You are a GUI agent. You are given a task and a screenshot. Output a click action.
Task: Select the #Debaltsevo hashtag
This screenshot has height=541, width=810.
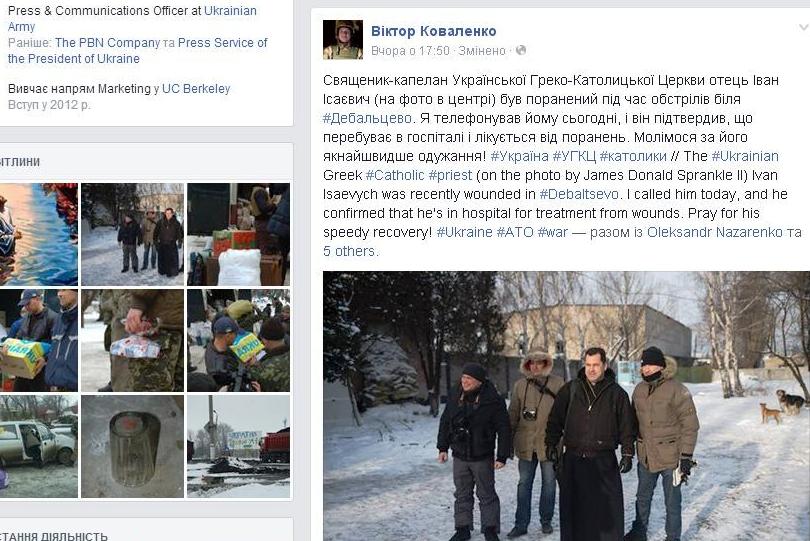tap(579, 194)
